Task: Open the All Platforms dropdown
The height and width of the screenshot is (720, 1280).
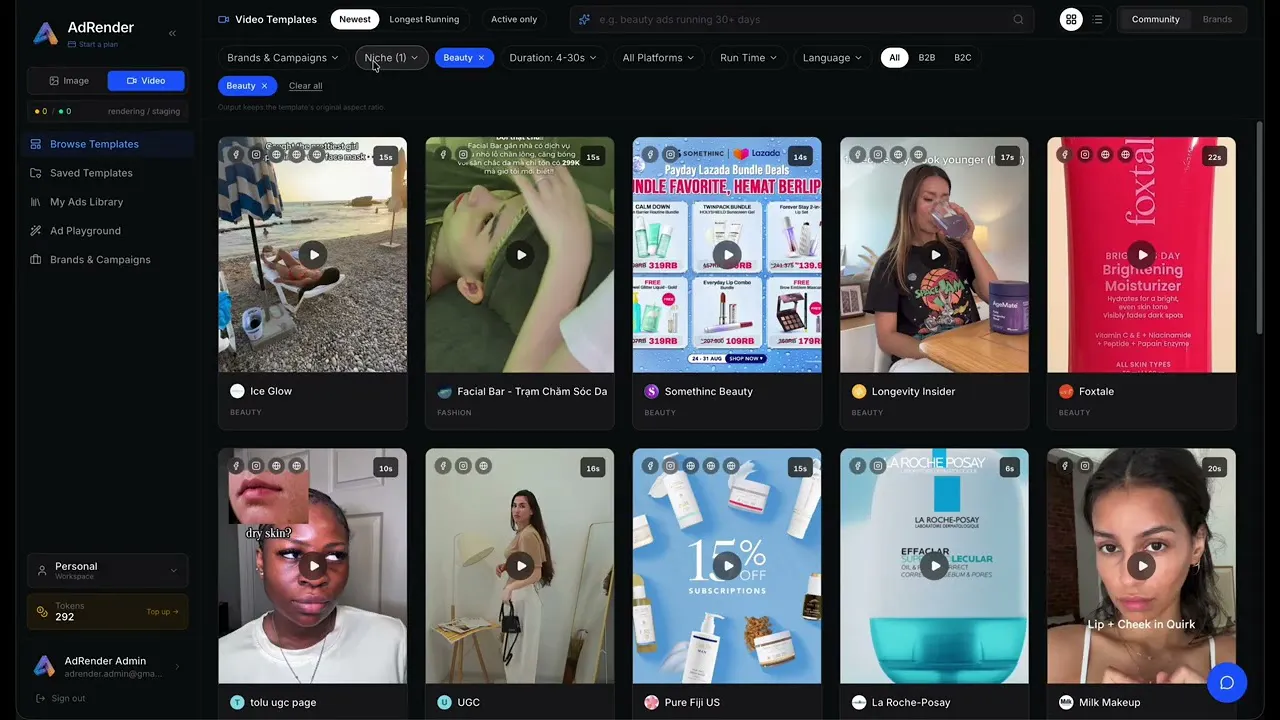Action: coord(658,58)
